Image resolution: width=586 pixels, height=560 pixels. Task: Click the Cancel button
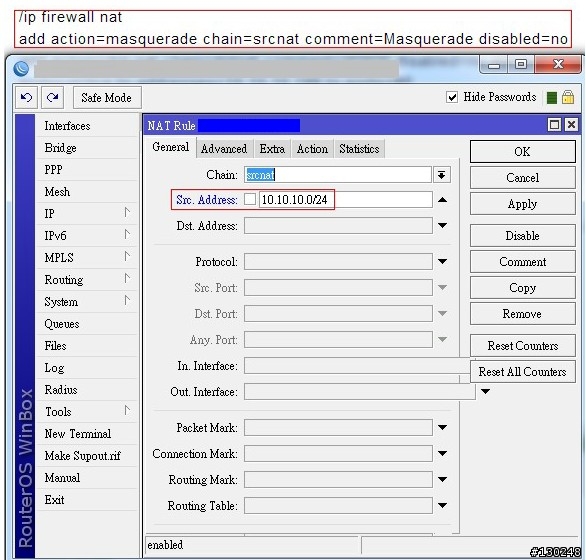coord(522,178)
